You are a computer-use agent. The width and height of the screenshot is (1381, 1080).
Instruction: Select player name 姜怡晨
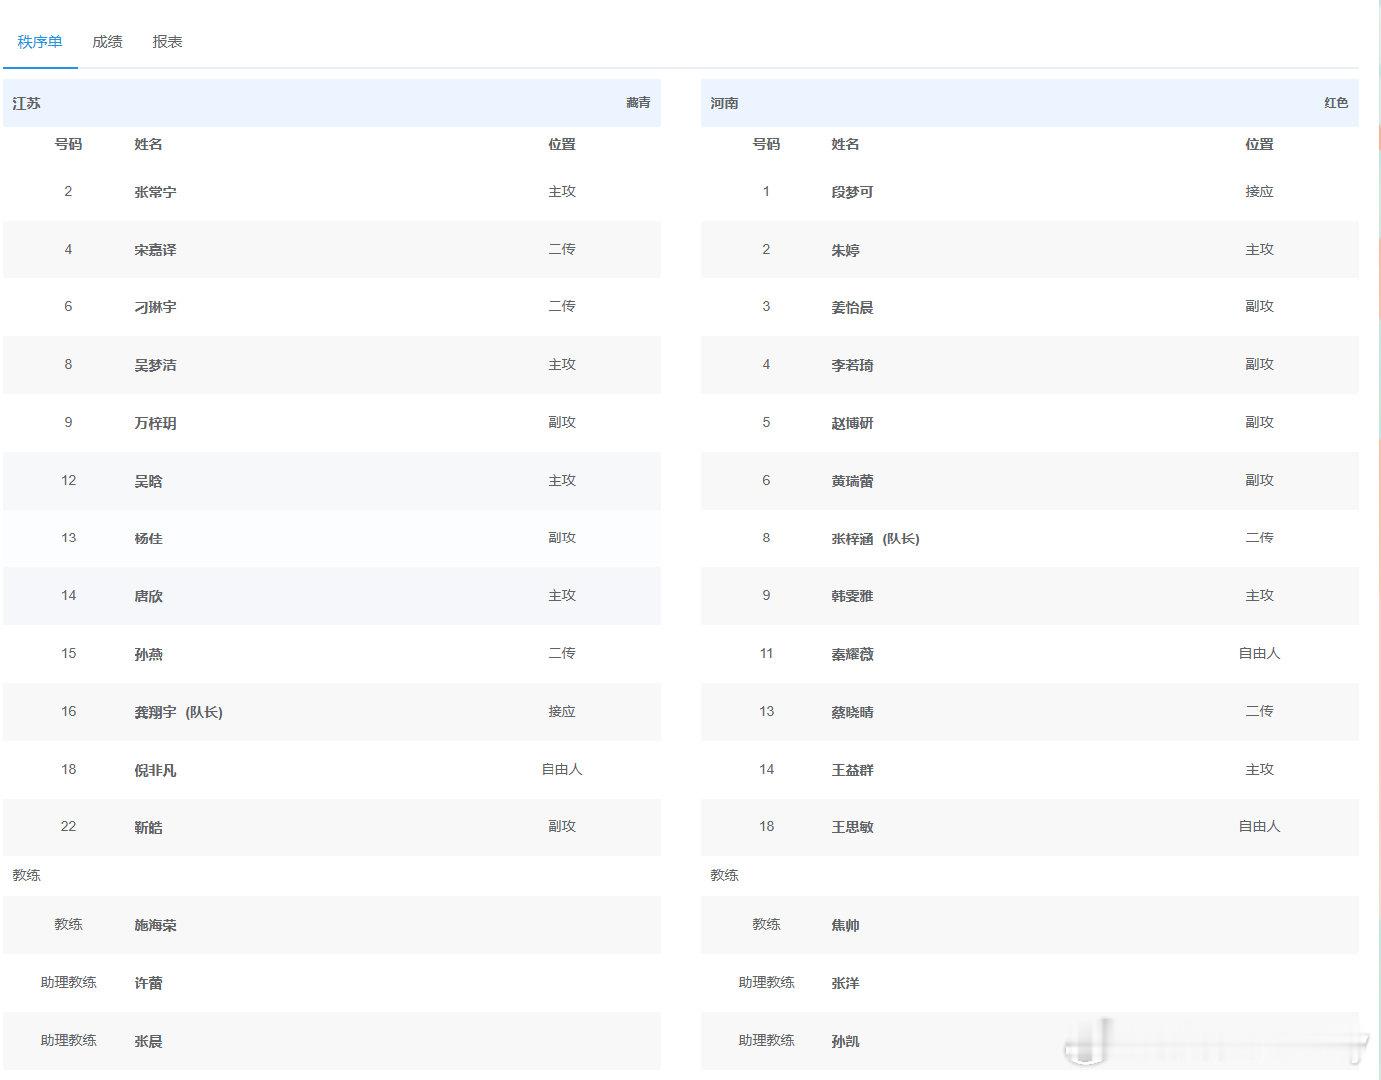pos(852,307)
